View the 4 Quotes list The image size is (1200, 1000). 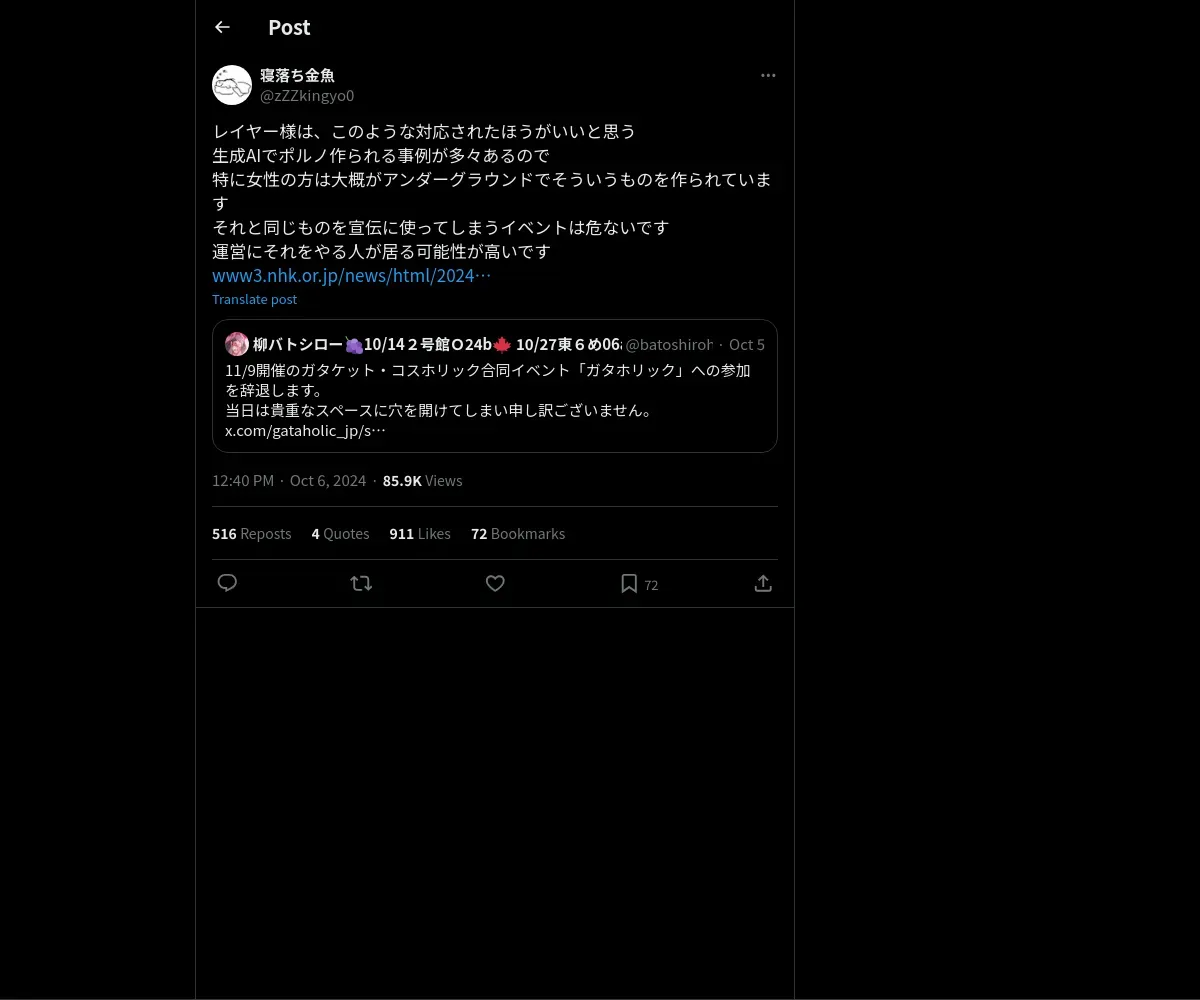(340, 534)
